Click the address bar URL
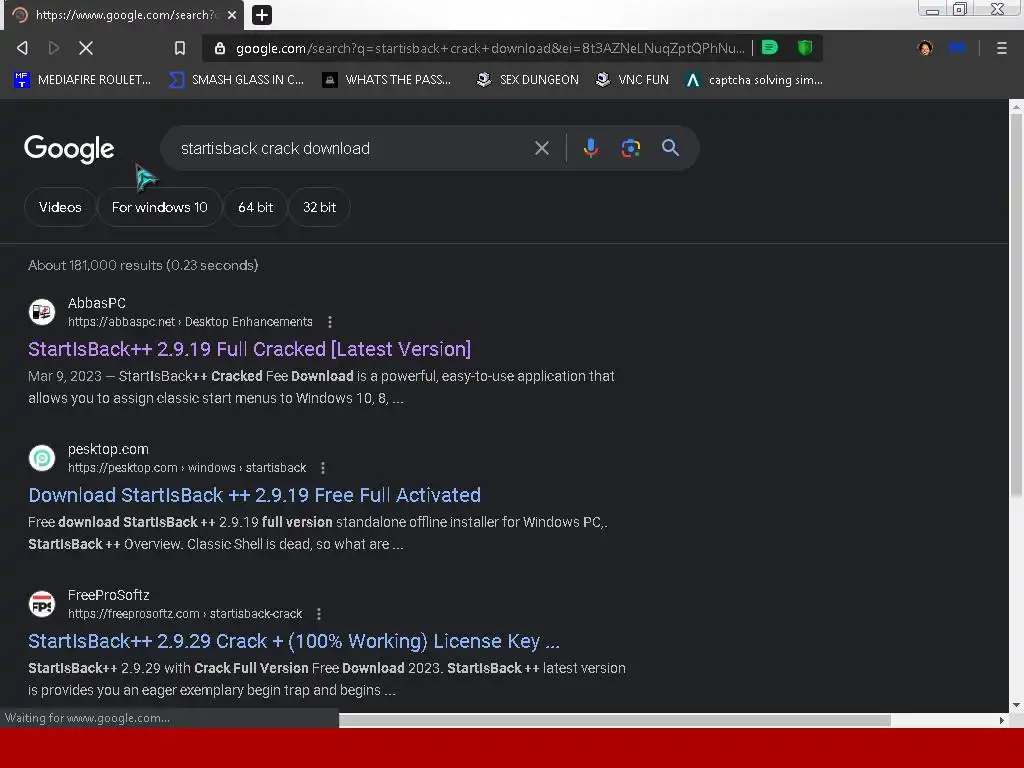This screenshot has width=1024, height=768. [490, 48]
